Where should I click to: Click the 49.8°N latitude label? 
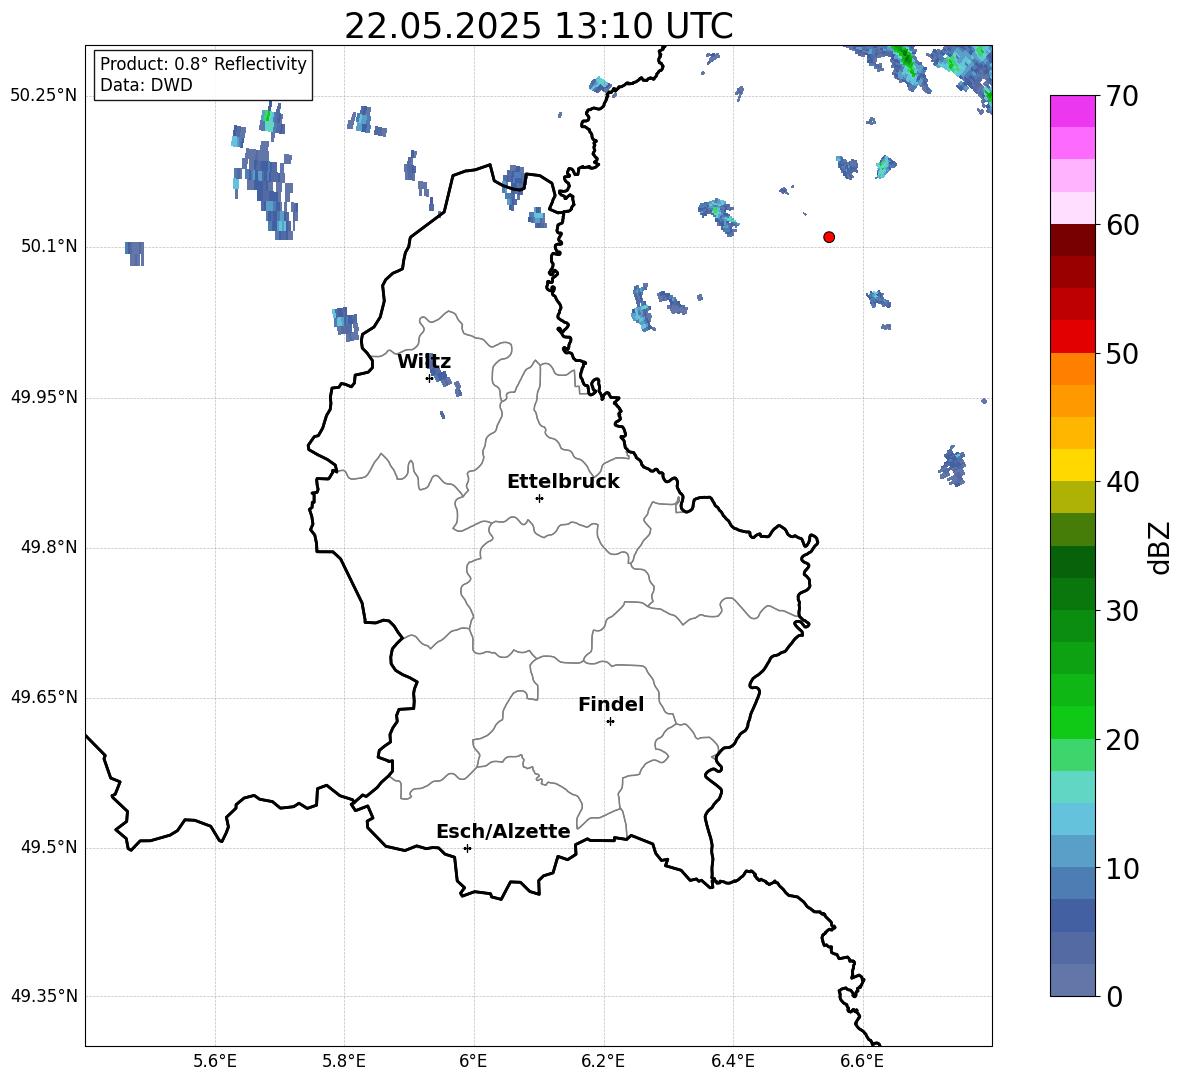click(x=49, y=547)
